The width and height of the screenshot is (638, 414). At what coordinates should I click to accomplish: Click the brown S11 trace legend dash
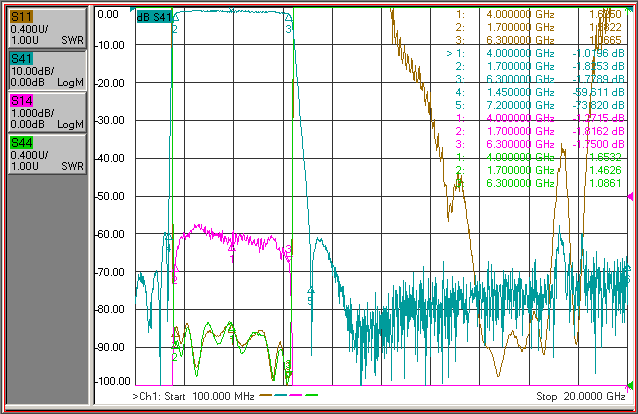pyautogui.click(x=266, y=395)
